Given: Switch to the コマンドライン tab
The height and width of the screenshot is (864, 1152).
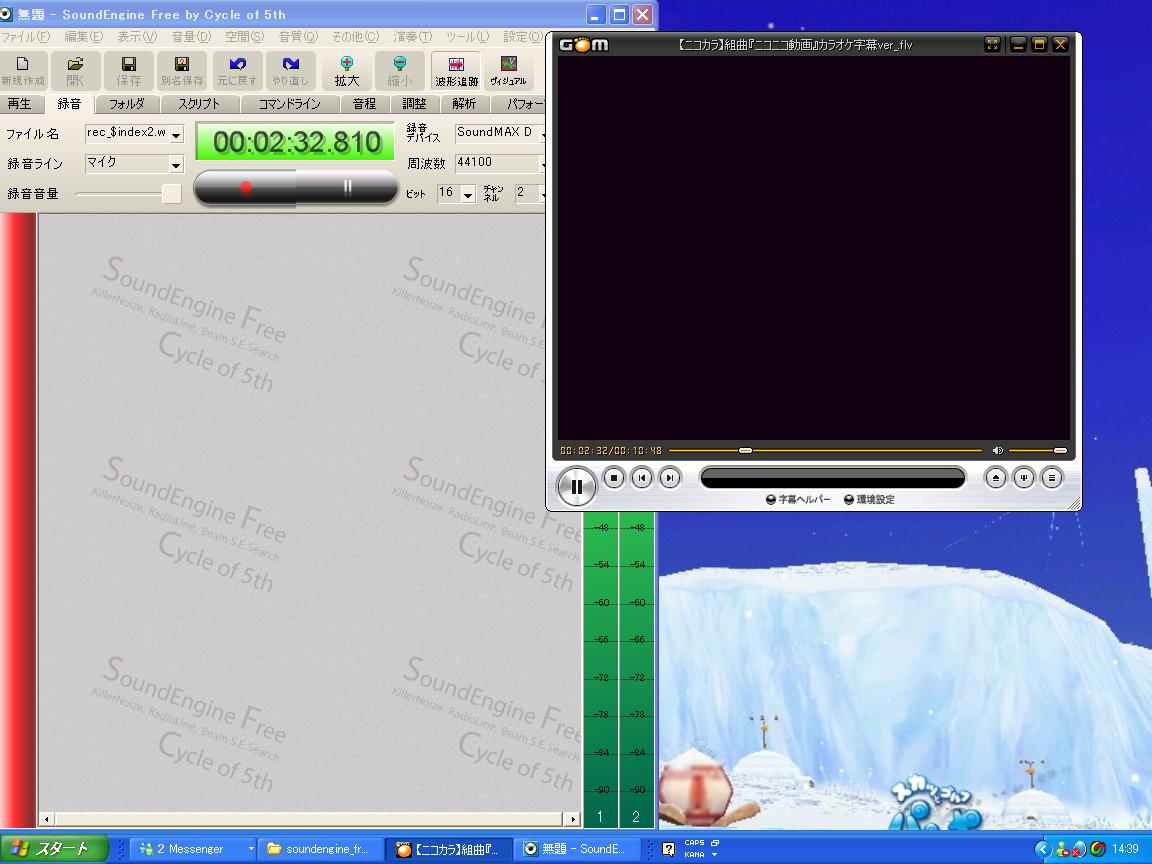Looking at the screenshot, I should click(289, 104).
